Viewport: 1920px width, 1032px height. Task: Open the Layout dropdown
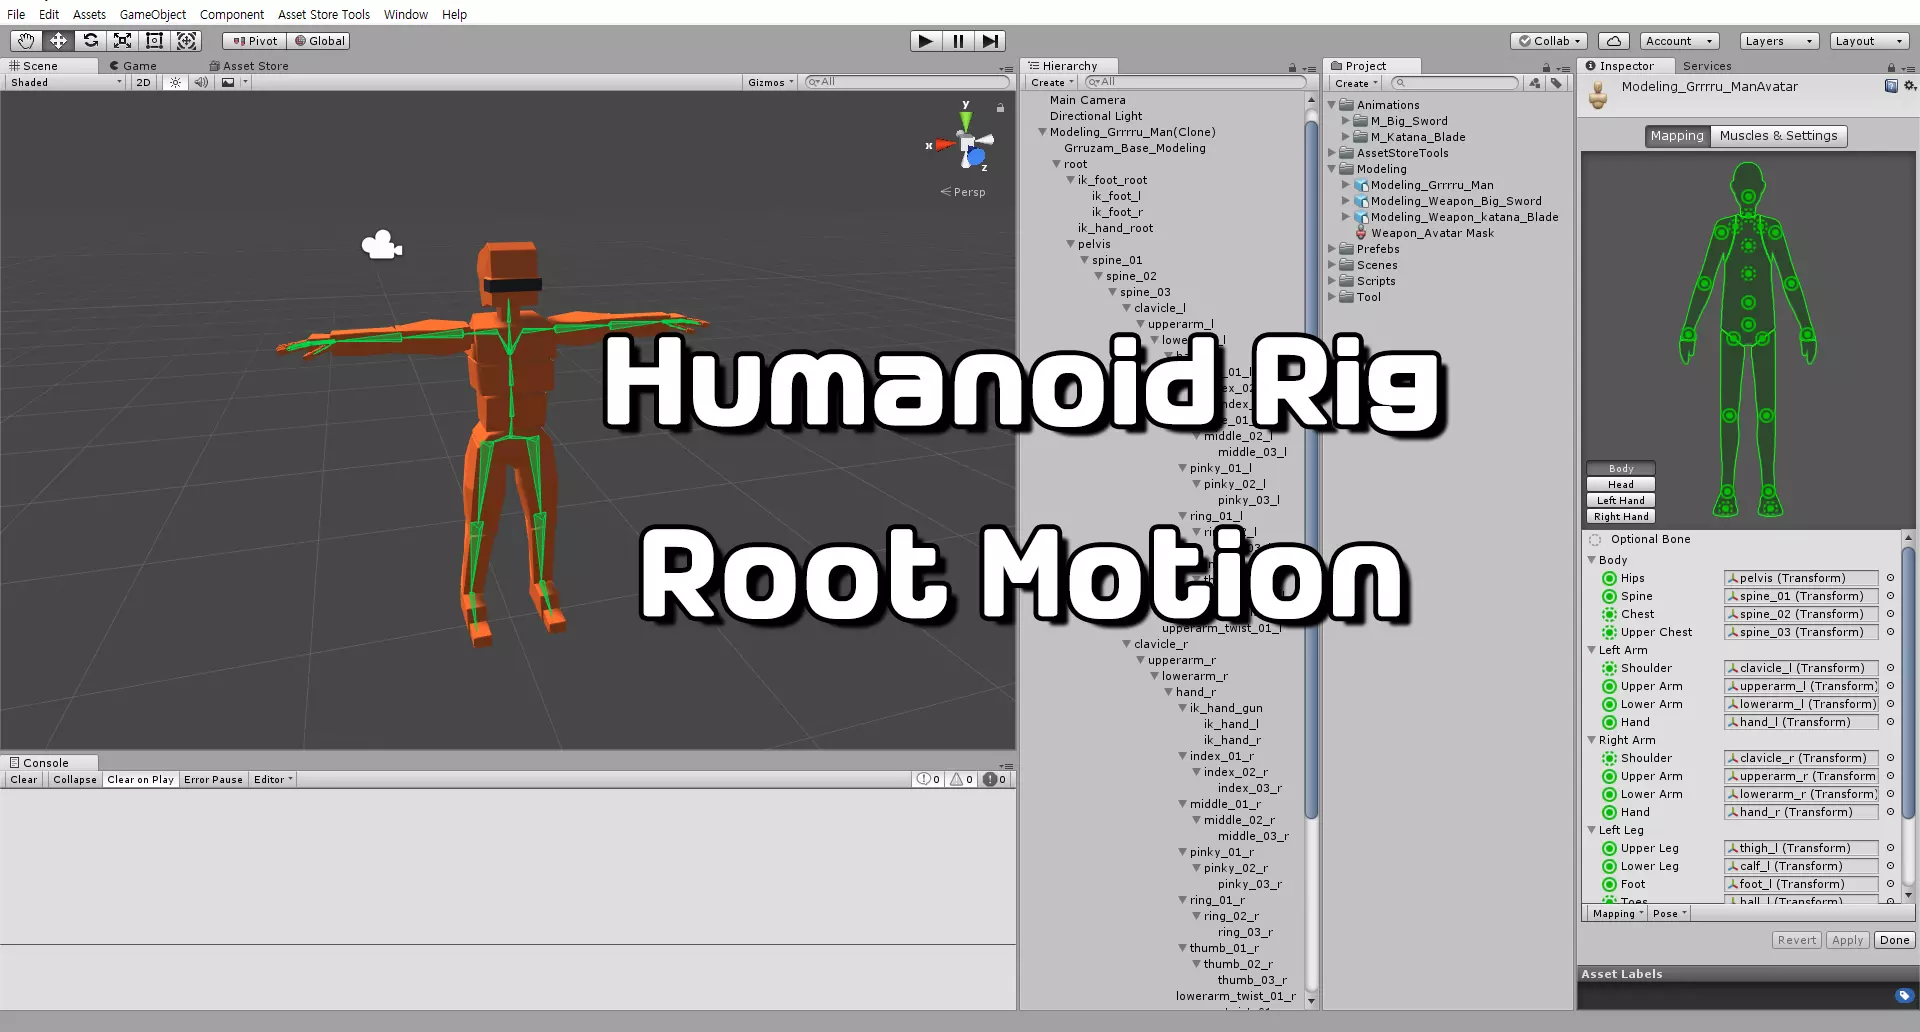point(1869,41)
